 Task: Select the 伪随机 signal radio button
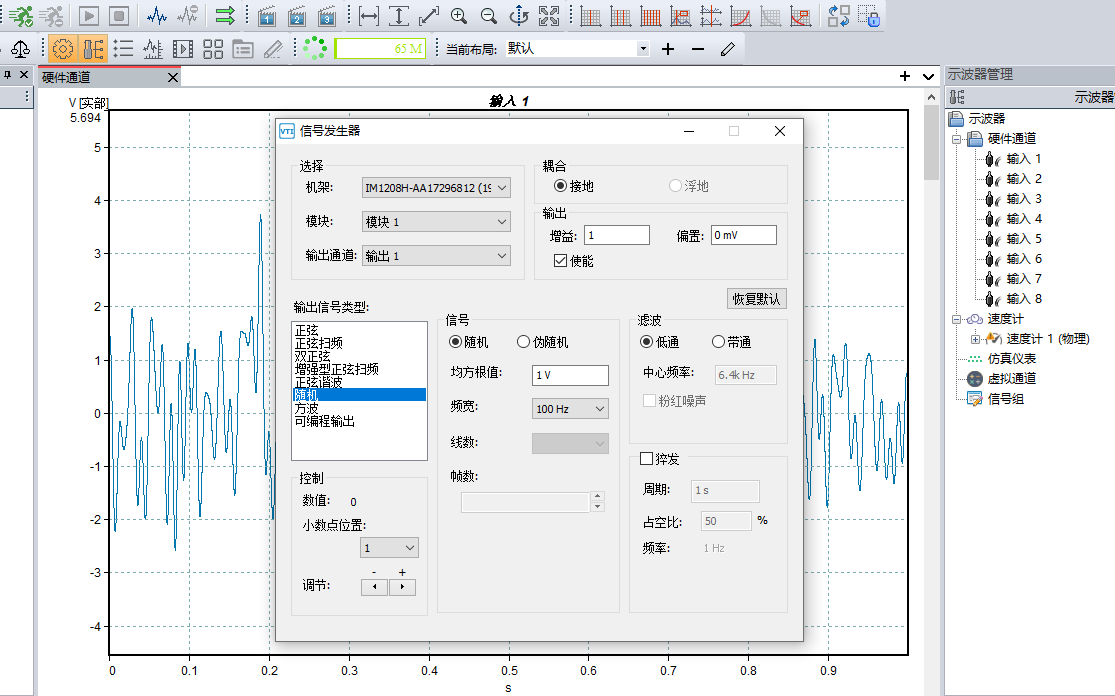pyautogui.click(x=523, y=342)
